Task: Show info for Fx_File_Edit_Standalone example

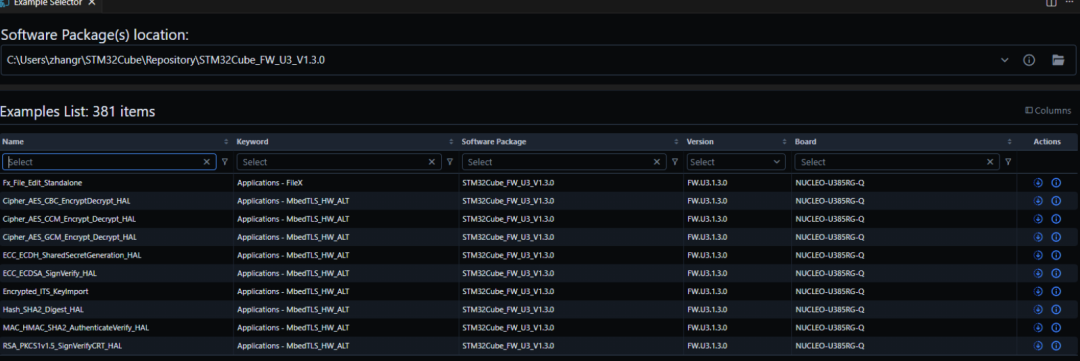Action: pyautogui.click(x=1056, y=183)
